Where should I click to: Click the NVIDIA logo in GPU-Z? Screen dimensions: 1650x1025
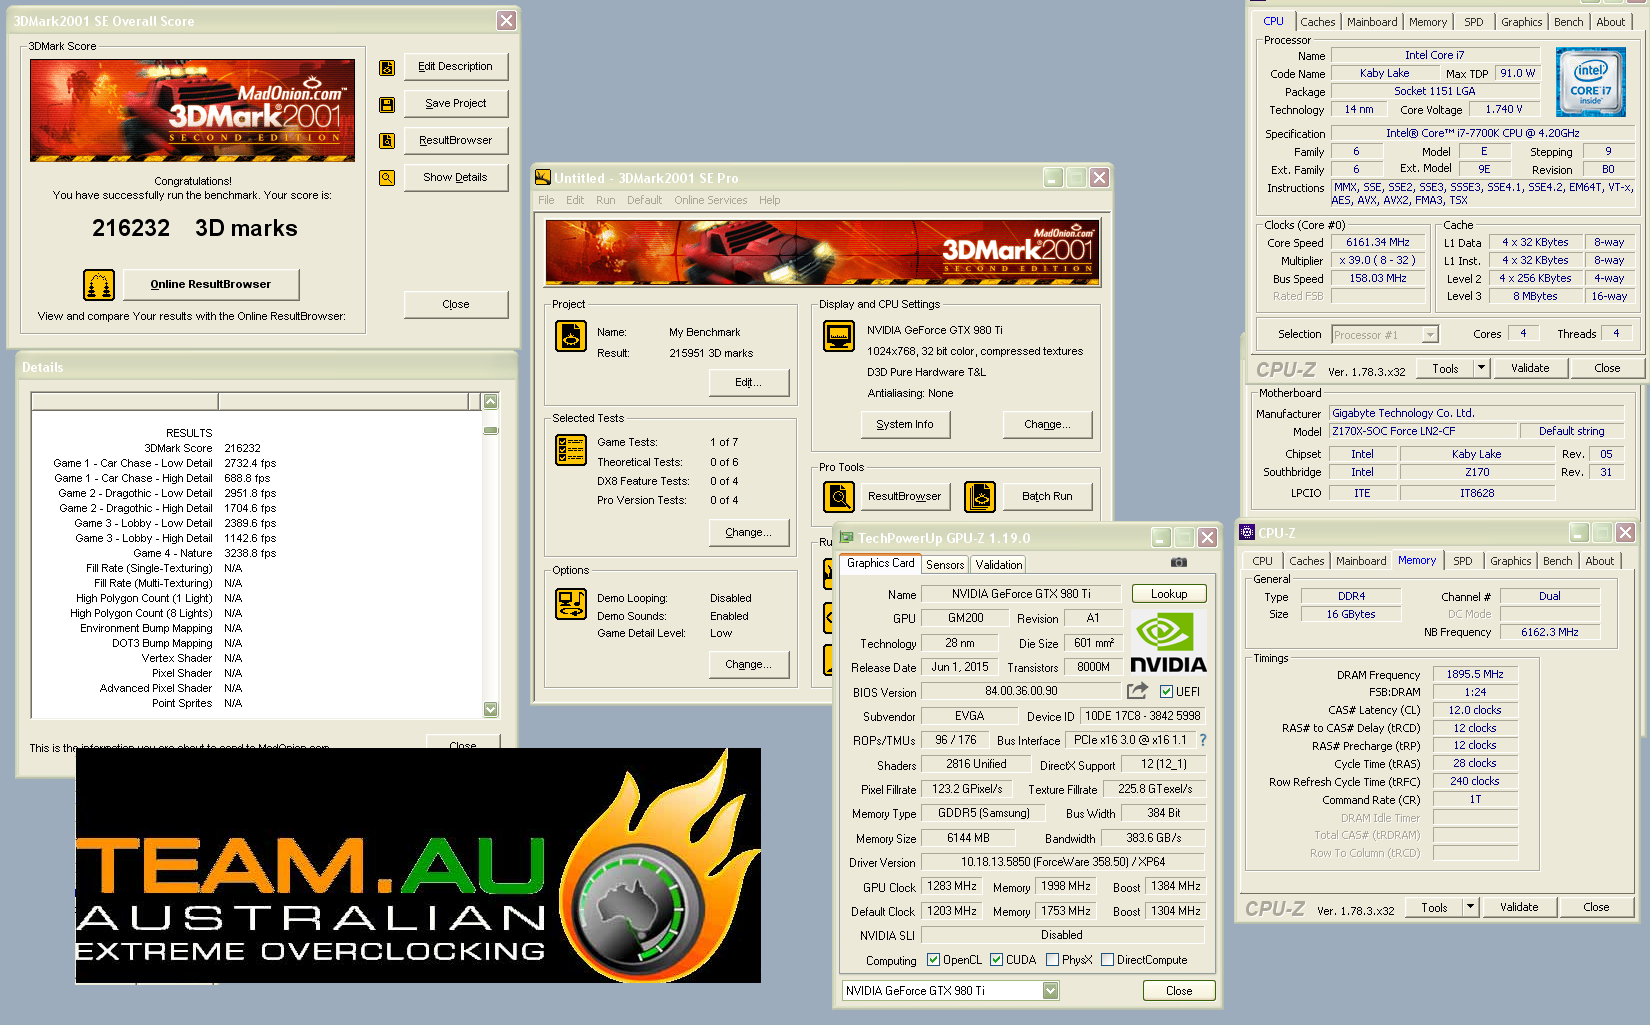[x=1168, y=643]
